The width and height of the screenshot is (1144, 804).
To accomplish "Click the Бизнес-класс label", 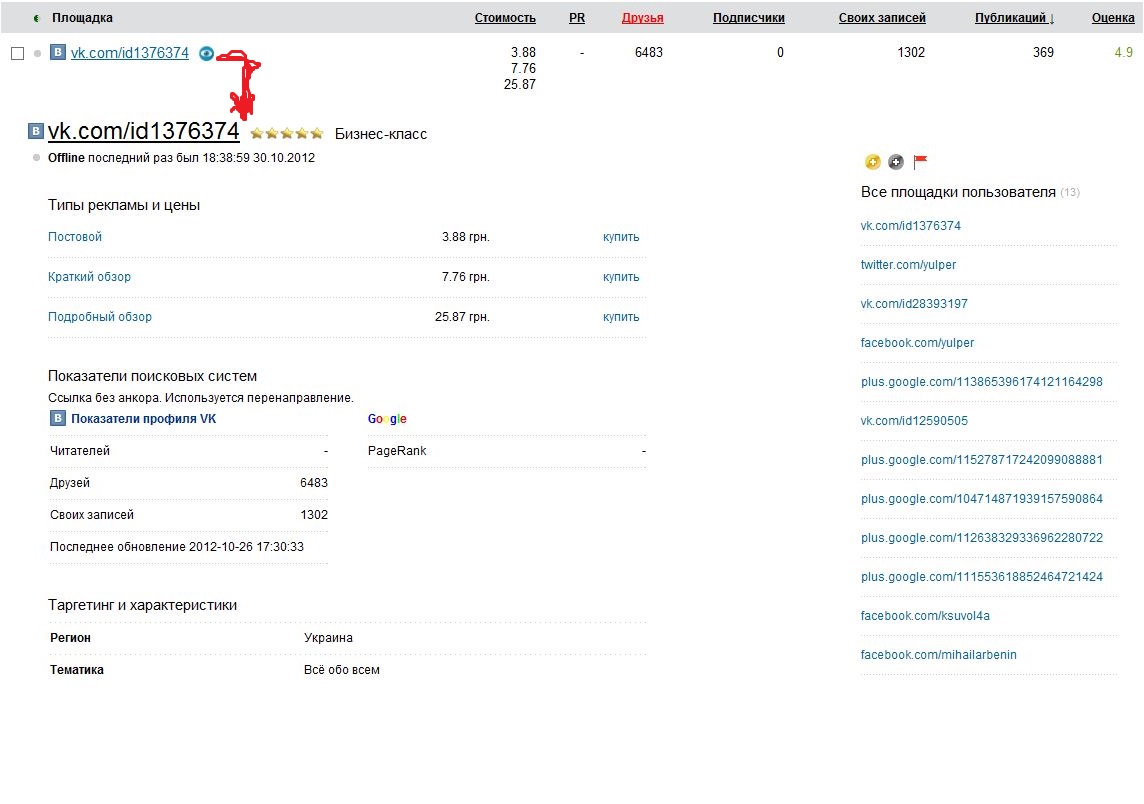I will tap(381, 134).
